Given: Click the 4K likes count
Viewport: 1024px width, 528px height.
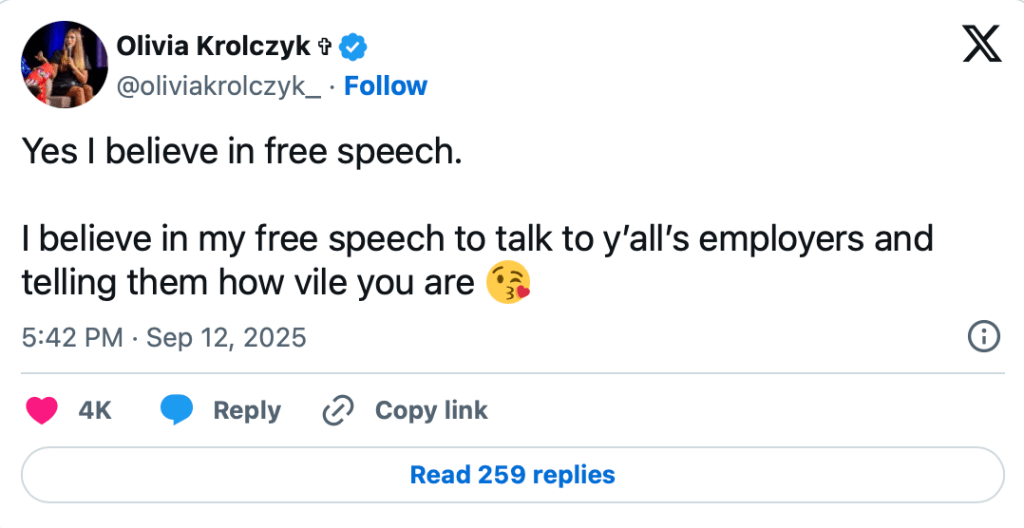Looking at the screenshot, I should pos(94,410).
